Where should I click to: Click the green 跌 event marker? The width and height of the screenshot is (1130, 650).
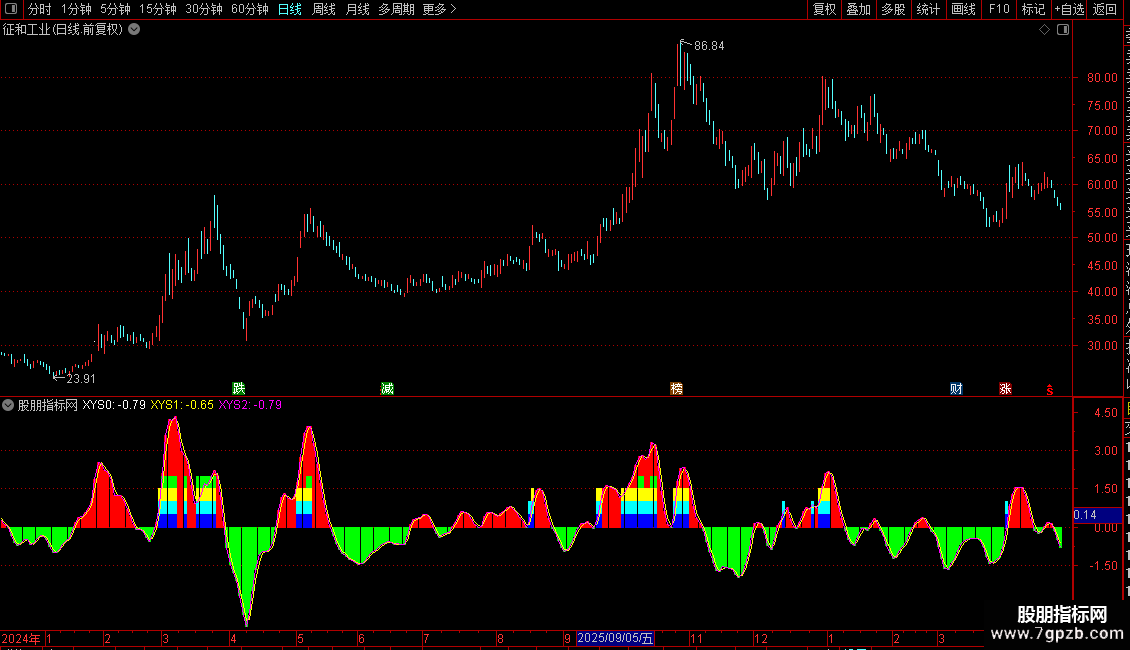[x=239, y=388]
